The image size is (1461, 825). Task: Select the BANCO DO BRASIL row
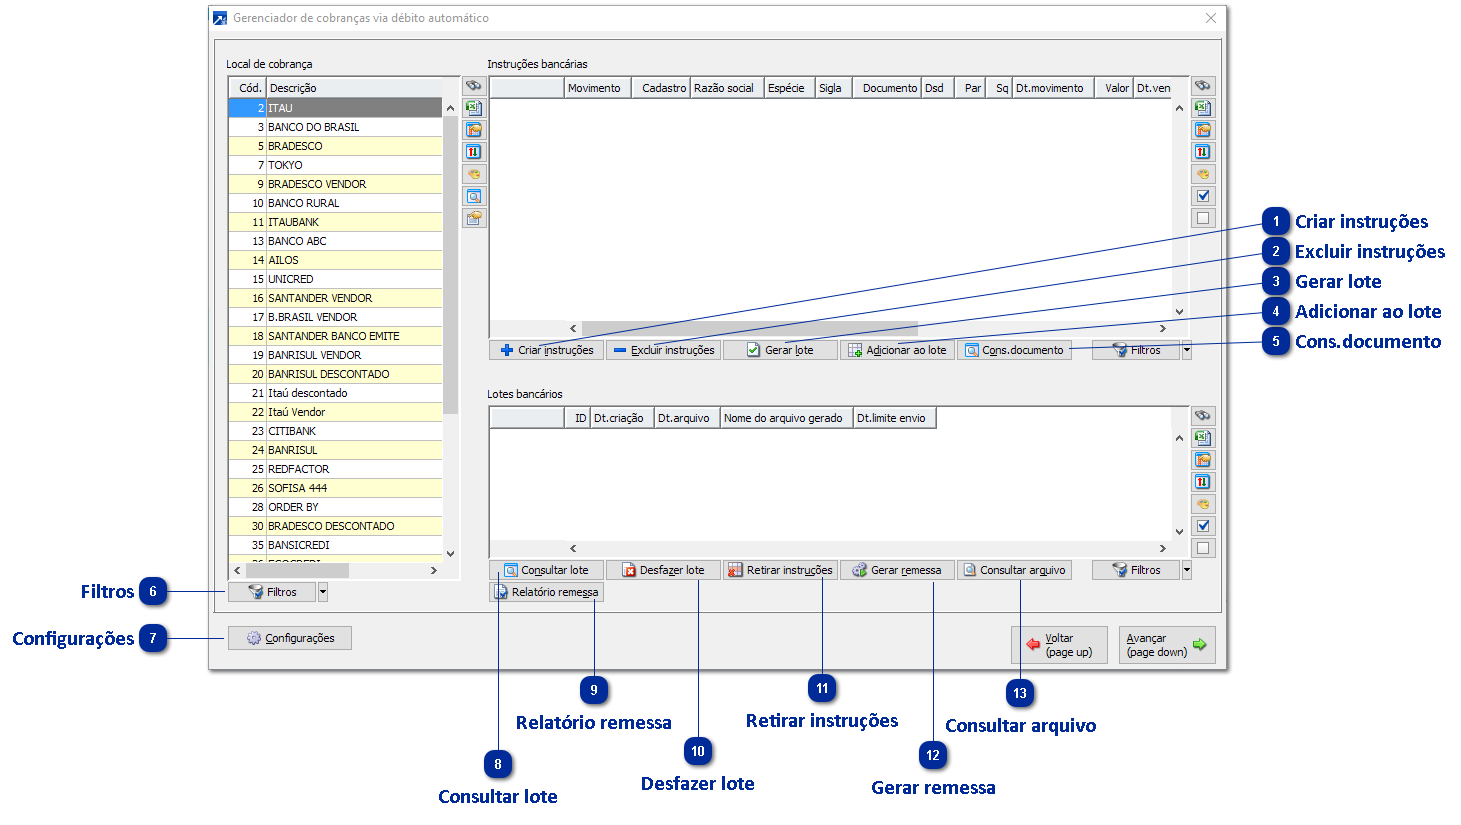coord(335,127)
